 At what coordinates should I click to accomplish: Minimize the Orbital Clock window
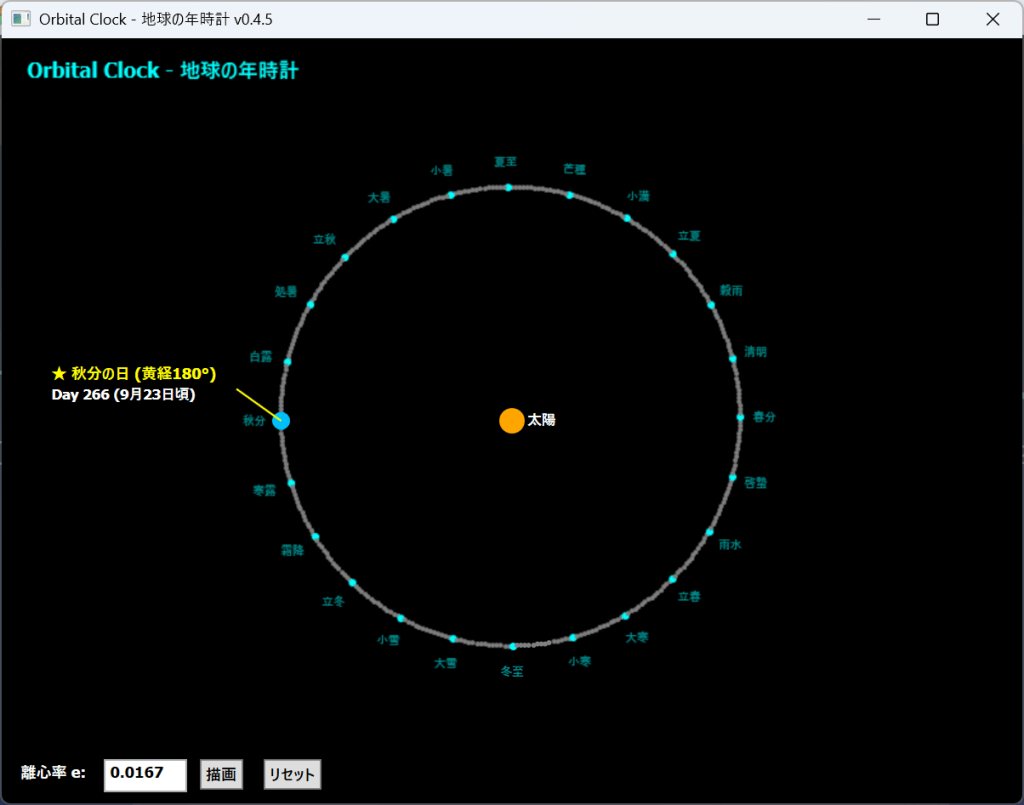(x=874, y=19)
